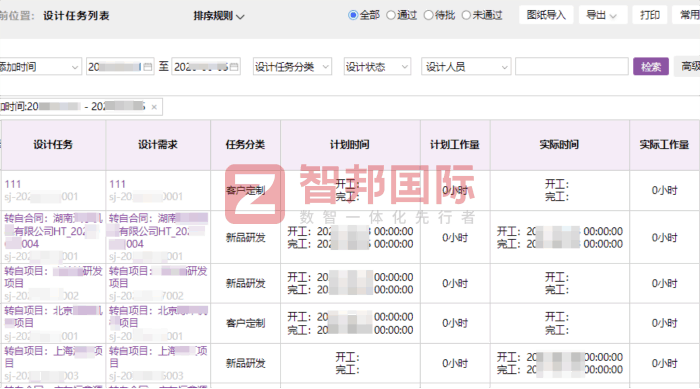Click the 计划时间 column header
This screenshot has width=700, height=389.
point(350,145)
